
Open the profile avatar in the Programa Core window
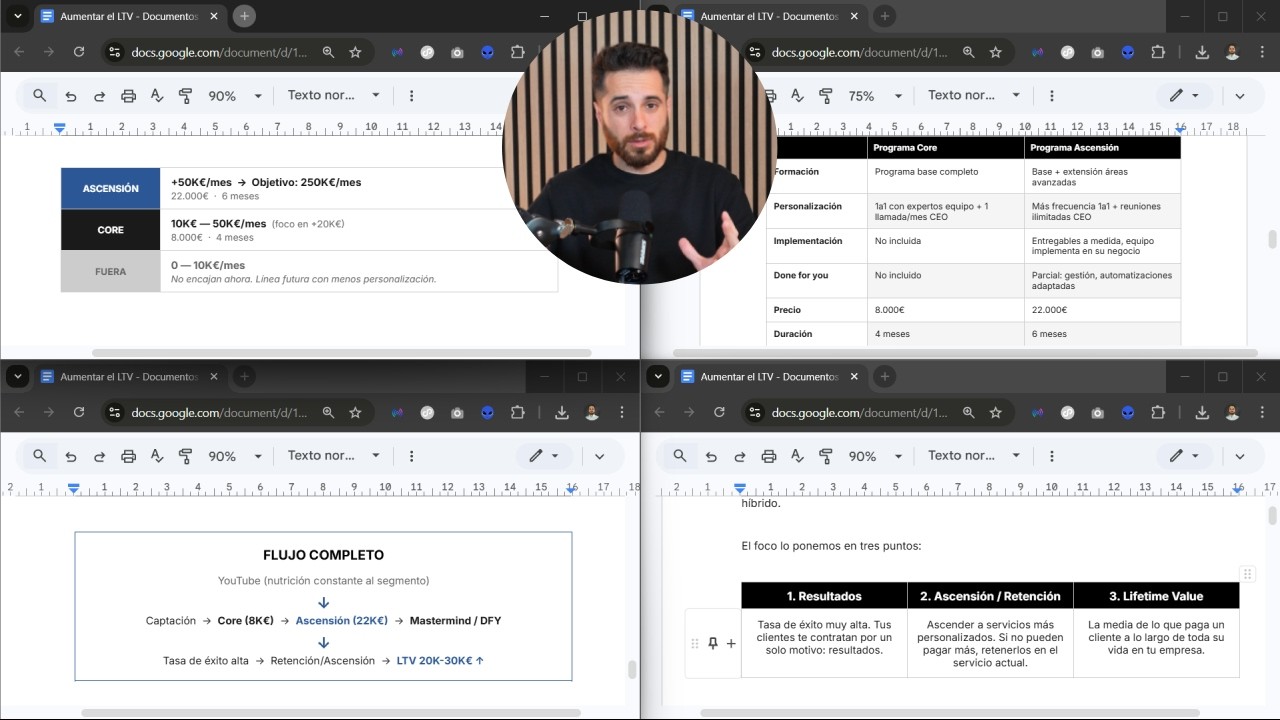click(1232, 52)
